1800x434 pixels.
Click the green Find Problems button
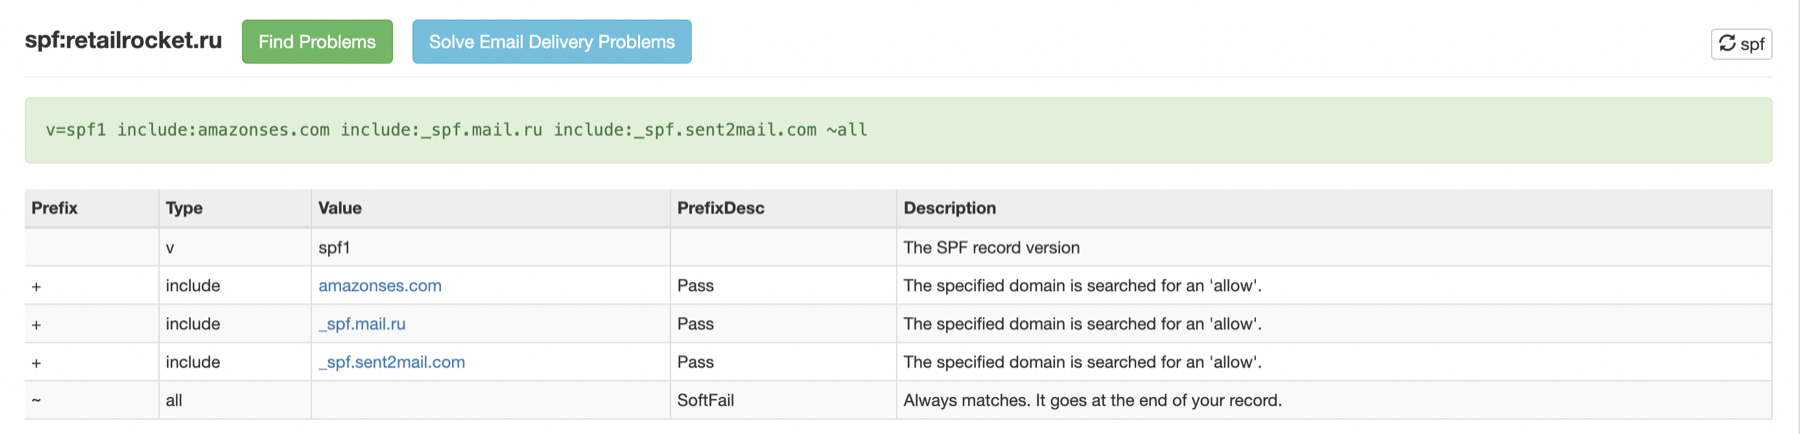(317, 42)
